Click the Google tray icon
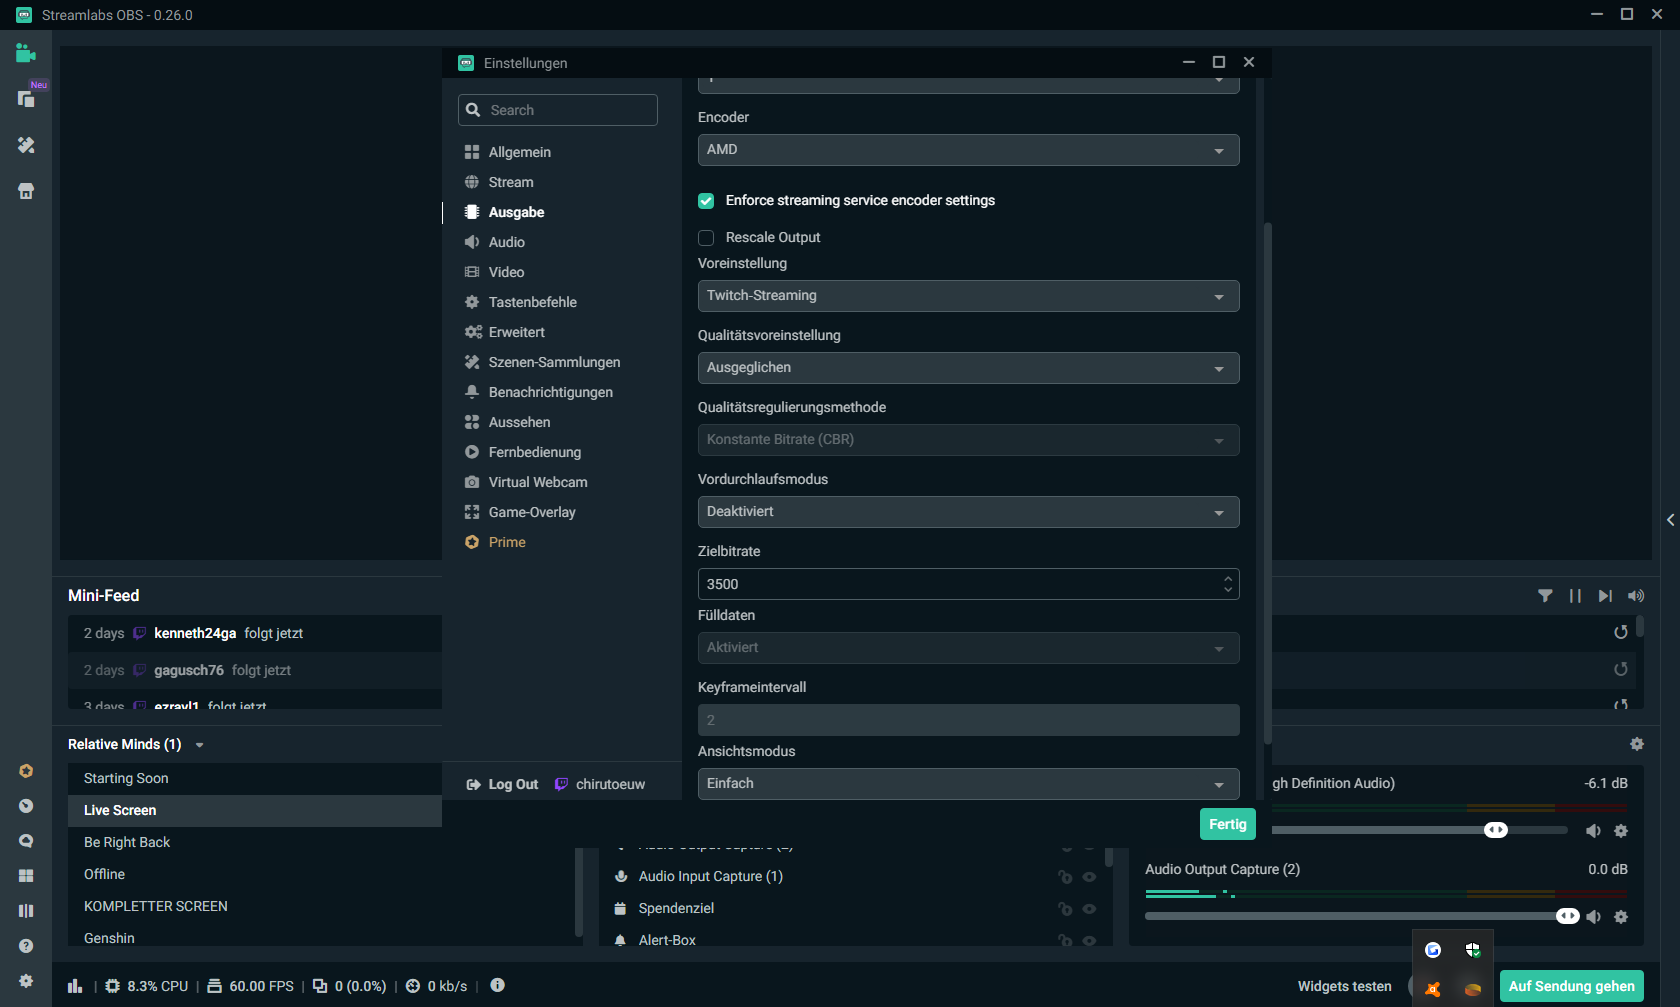The width and height of the screenshot is (1680, 1007). (1433, 950)
